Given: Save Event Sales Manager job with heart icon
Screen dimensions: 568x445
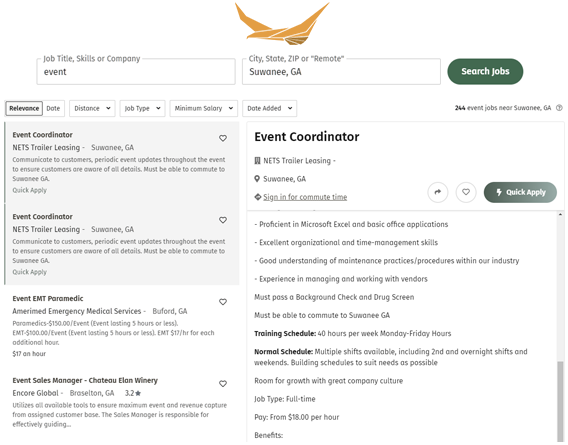Looking at the screenshot, I should point(223,384).
